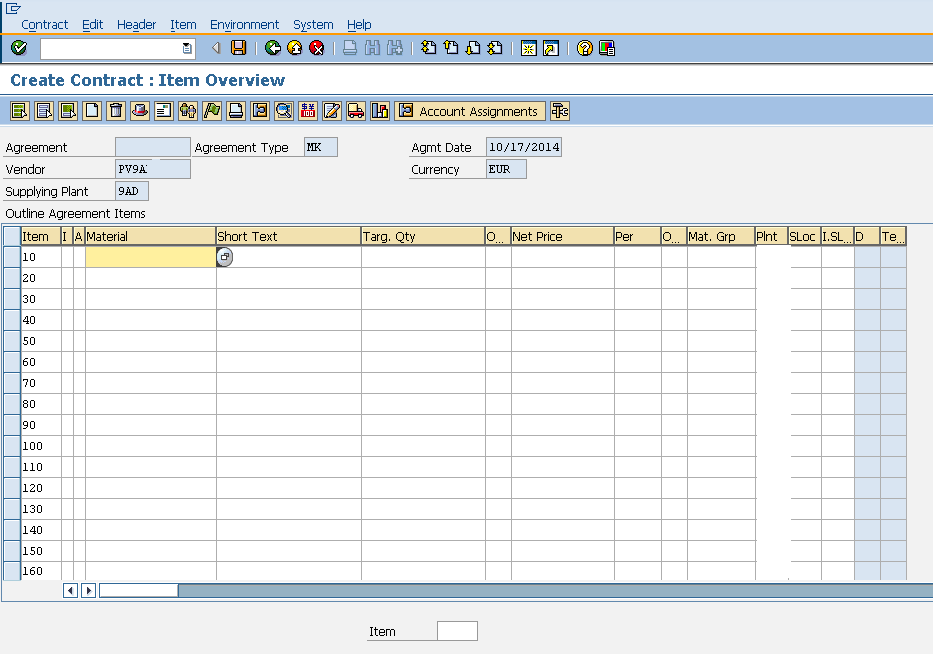Image resolution: width=933 pixels, height=654 pixels.
Task: Open search help for Material in item 10
Action: [x=224, y=257]
